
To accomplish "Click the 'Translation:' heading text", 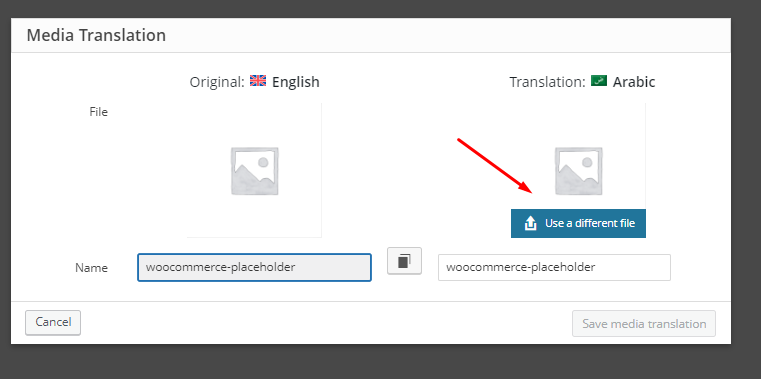I will click(x=547, y=82).
